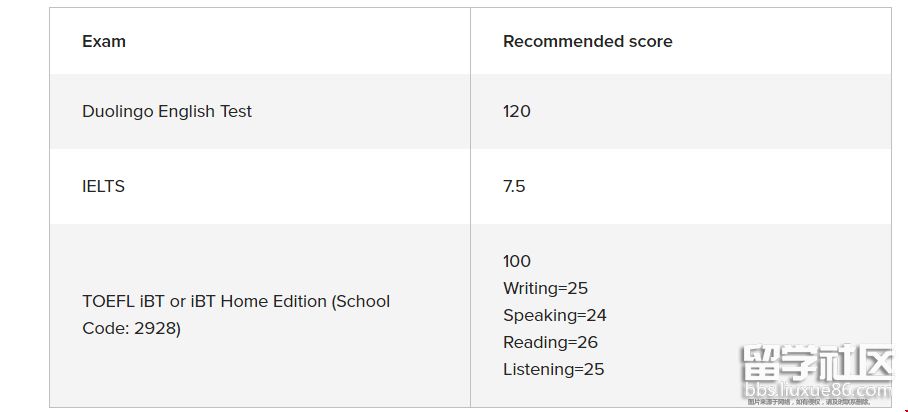Select the "Reading=26" sub-score line
Image resolution: width=908 pixels, height=412 pixels.
click(x=550, y=342)
